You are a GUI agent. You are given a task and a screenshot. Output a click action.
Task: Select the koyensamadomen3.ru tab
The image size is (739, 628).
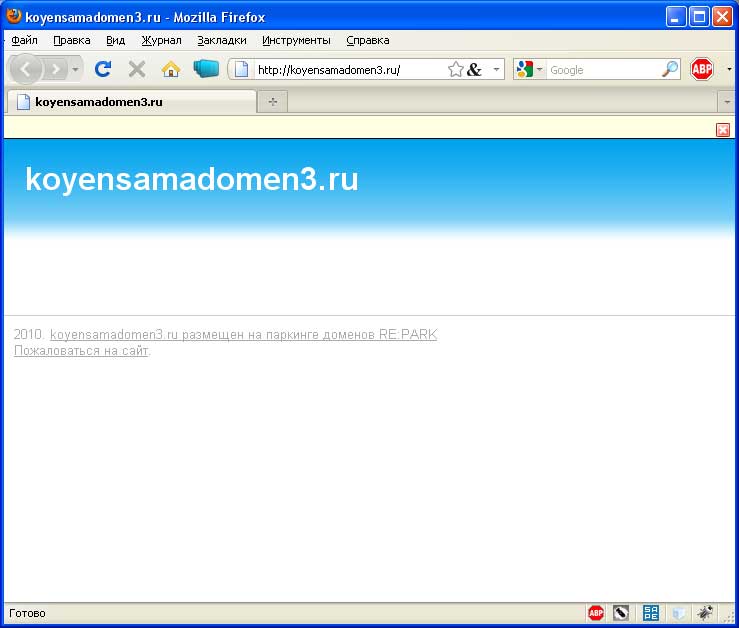click(x=131, y=102)
